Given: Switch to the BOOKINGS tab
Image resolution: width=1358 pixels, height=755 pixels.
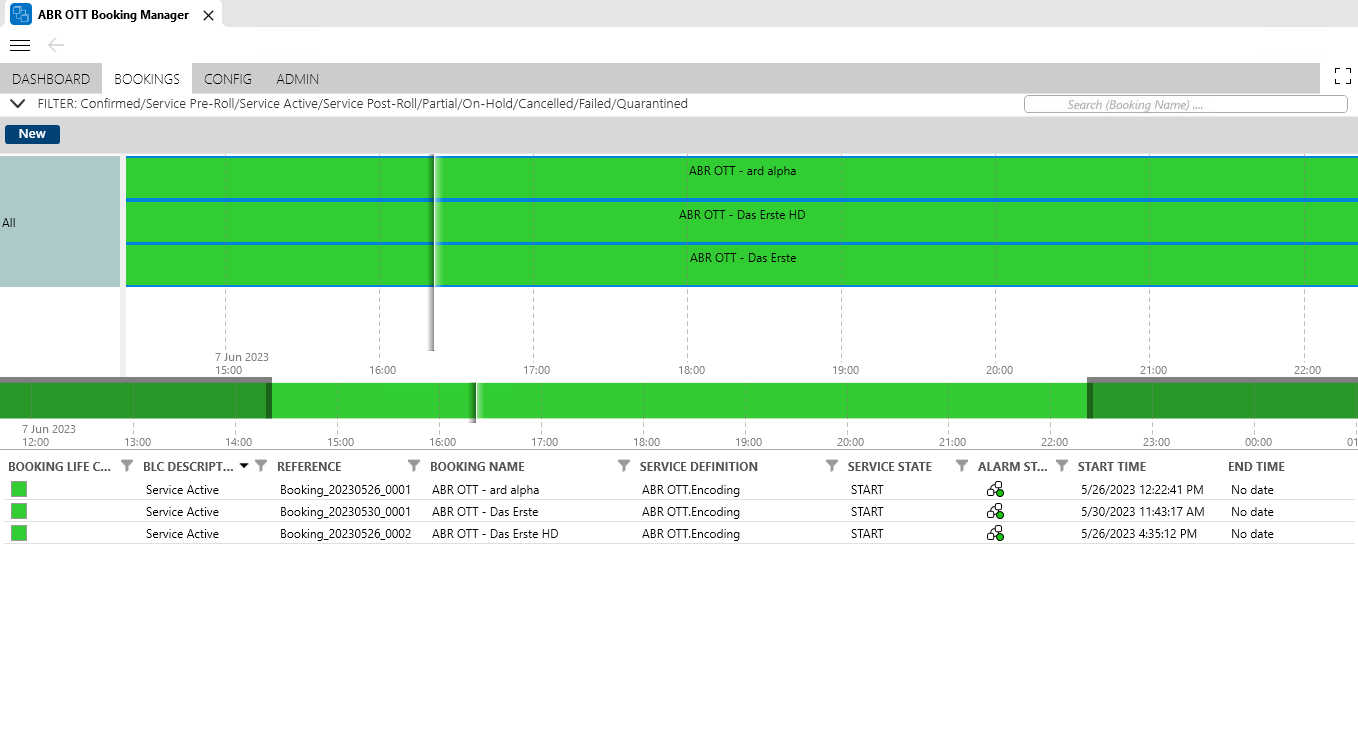Looking at the screenshot, I should [147, 79].
